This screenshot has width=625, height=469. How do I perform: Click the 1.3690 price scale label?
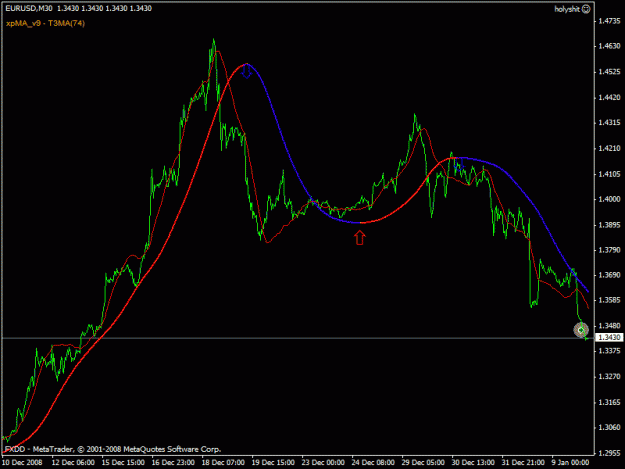609,275
